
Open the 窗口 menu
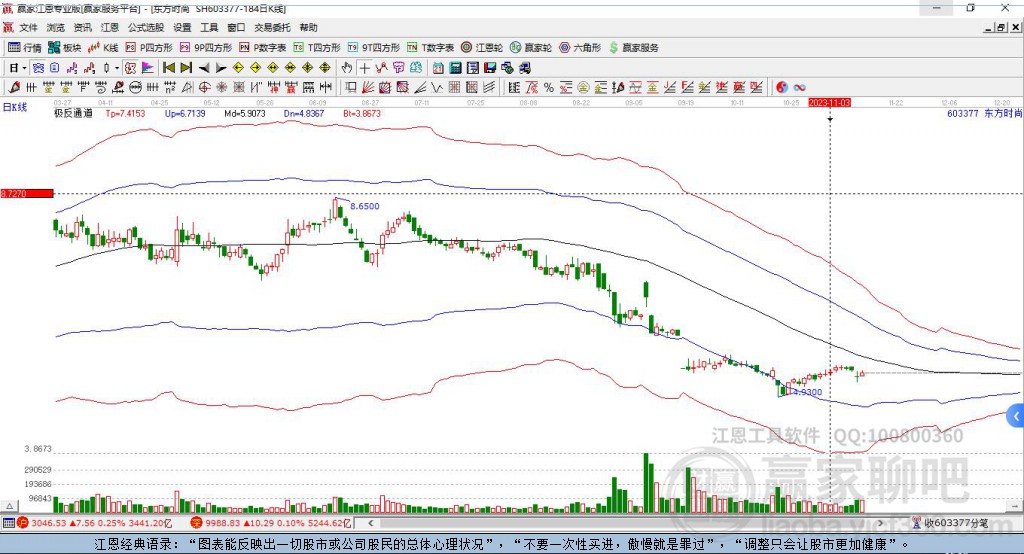click(236, 27)
